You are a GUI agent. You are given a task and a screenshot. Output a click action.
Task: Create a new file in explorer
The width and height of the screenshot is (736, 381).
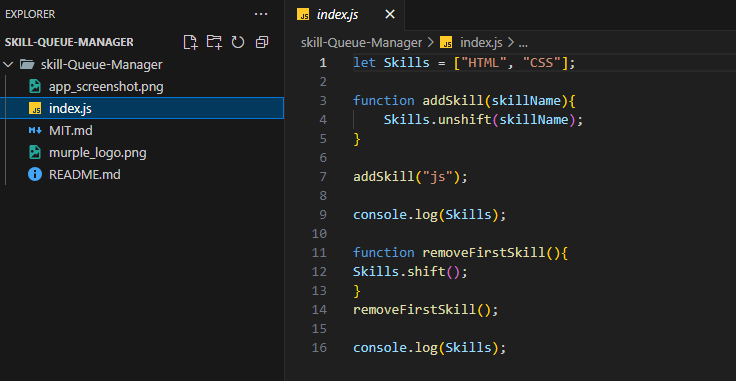click(x=190, y=42)
